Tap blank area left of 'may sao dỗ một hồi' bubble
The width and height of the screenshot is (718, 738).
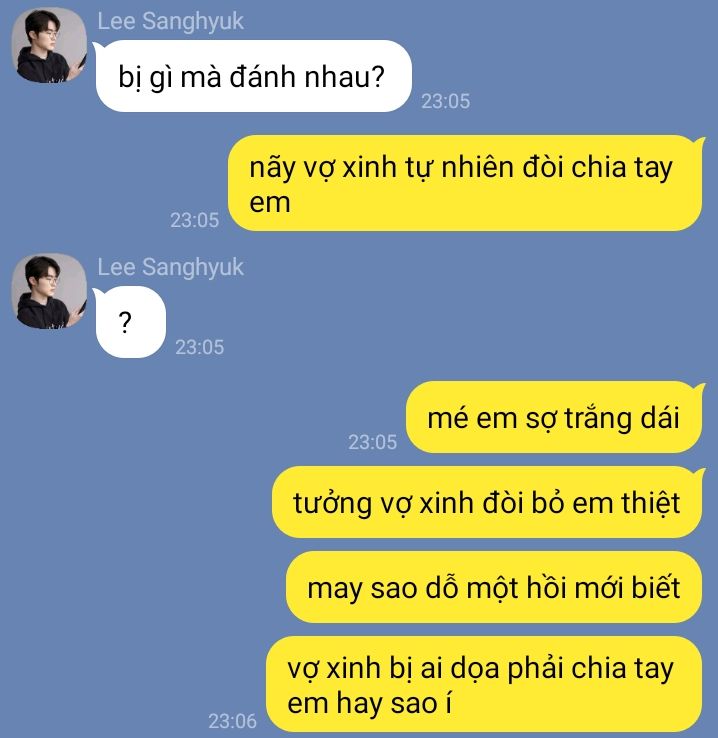[x=141, y=587]
